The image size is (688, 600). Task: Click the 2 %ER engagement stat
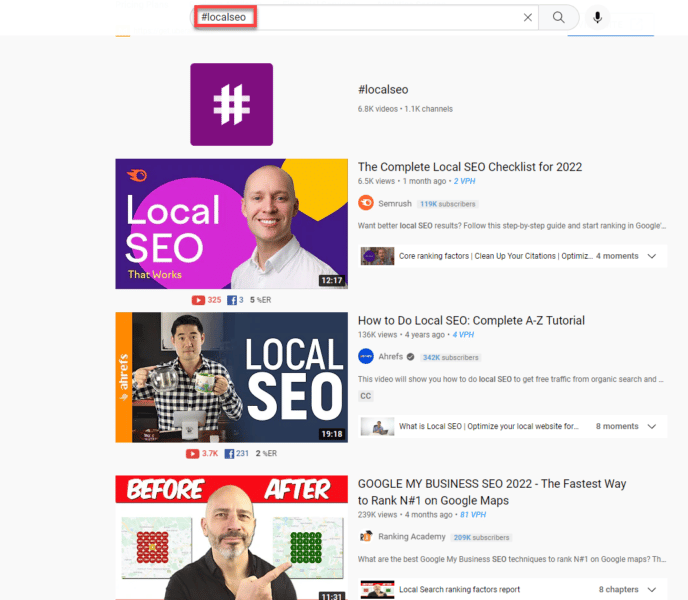(266, 453)
